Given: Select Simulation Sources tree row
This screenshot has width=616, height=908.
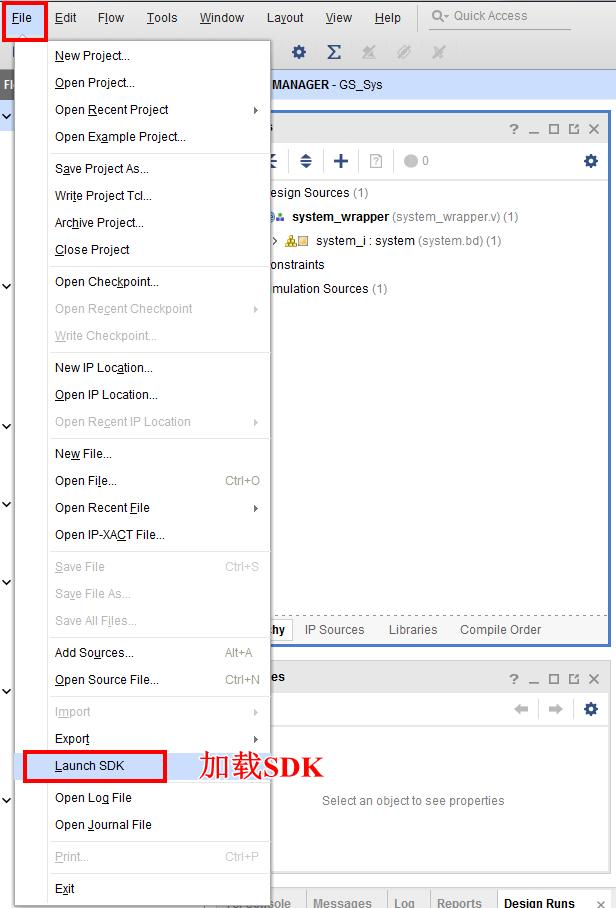Looking at the screenshot, I should tap(329, 288).
